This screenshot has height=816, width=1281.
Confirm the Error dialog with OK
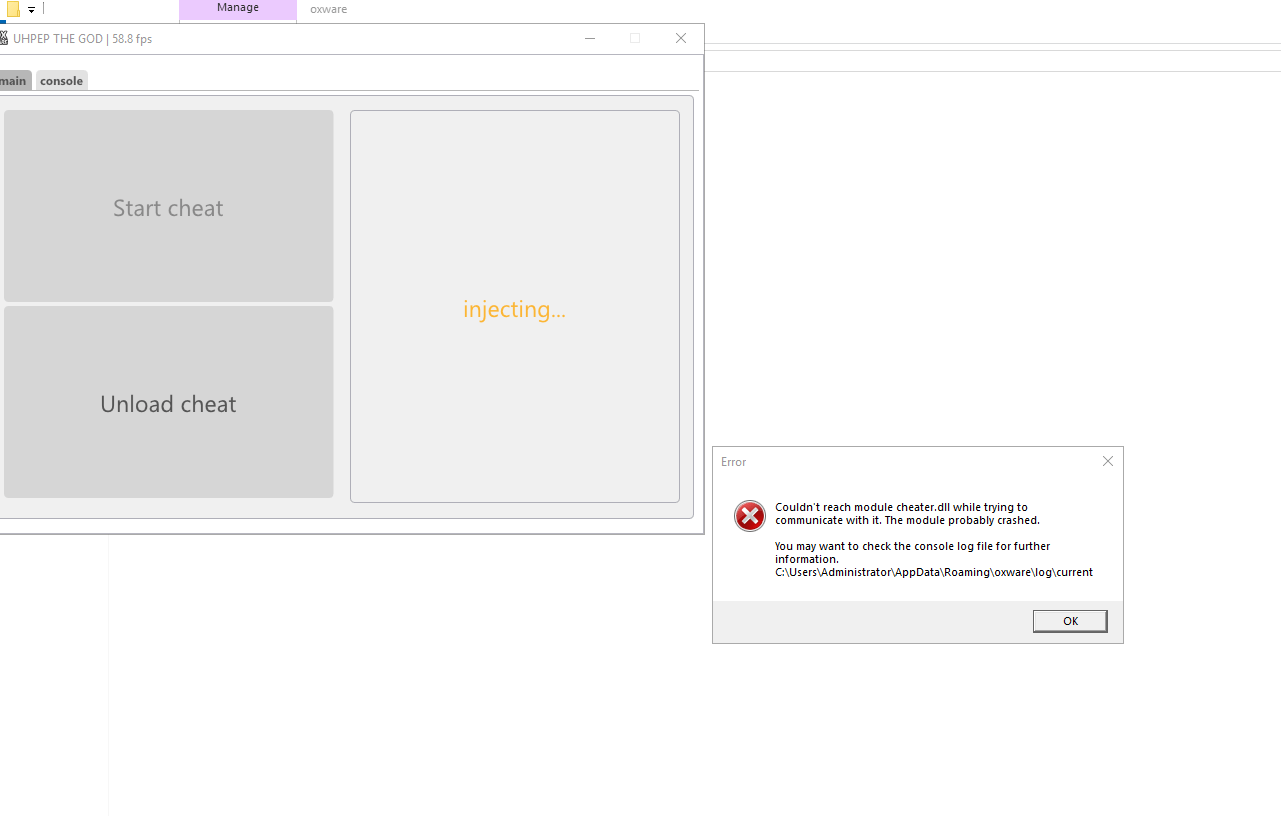pyautogui.click(x=1070, y=621)
